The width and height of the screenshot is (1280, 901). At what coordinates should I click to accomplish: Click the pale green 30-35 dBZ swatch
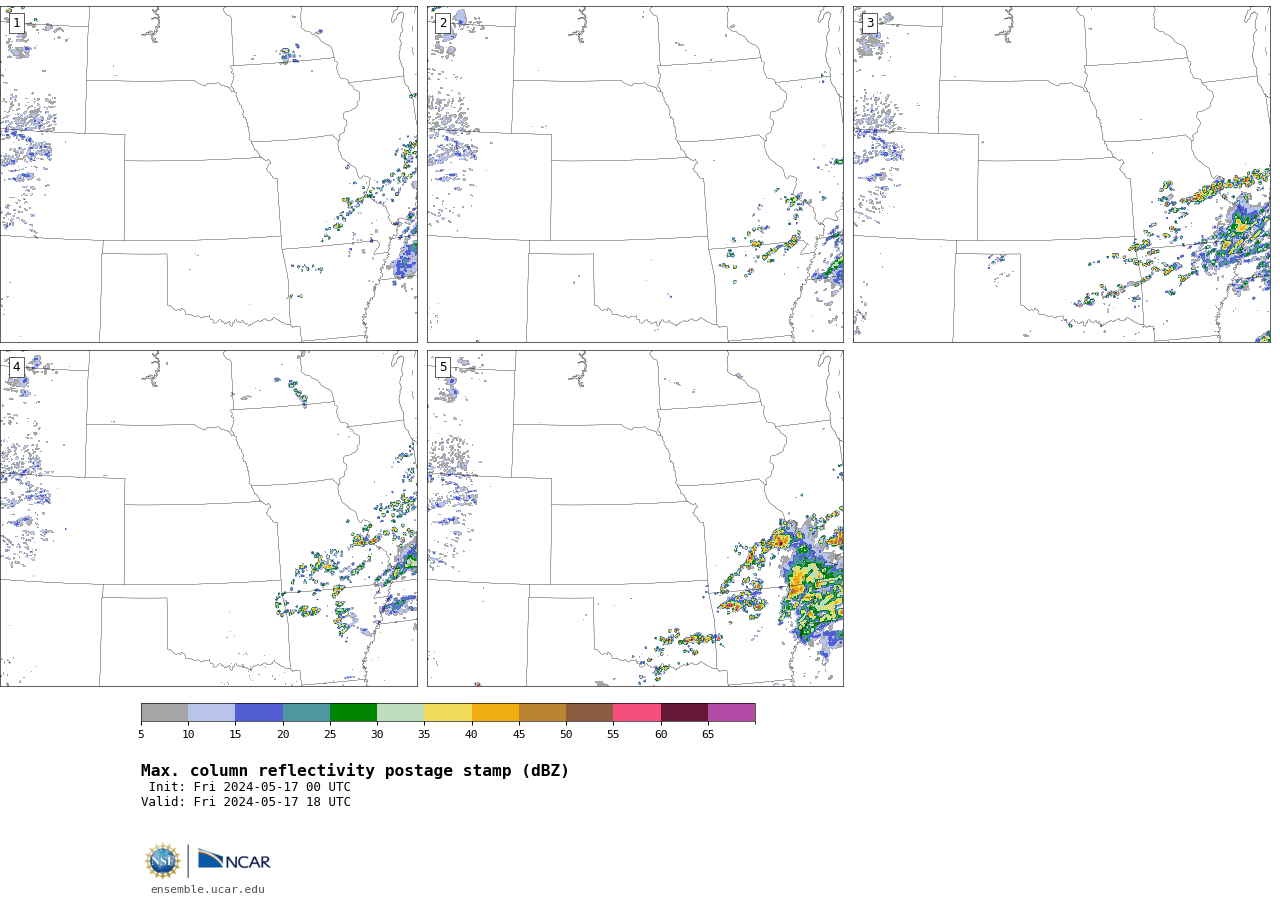[401, 713]
